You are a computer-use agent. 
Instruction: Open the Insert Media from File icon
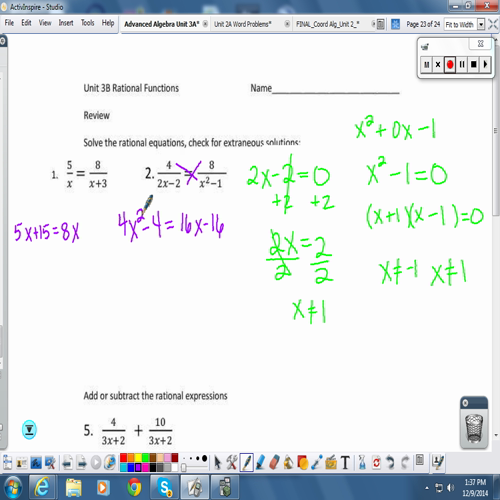click(331, 462)
